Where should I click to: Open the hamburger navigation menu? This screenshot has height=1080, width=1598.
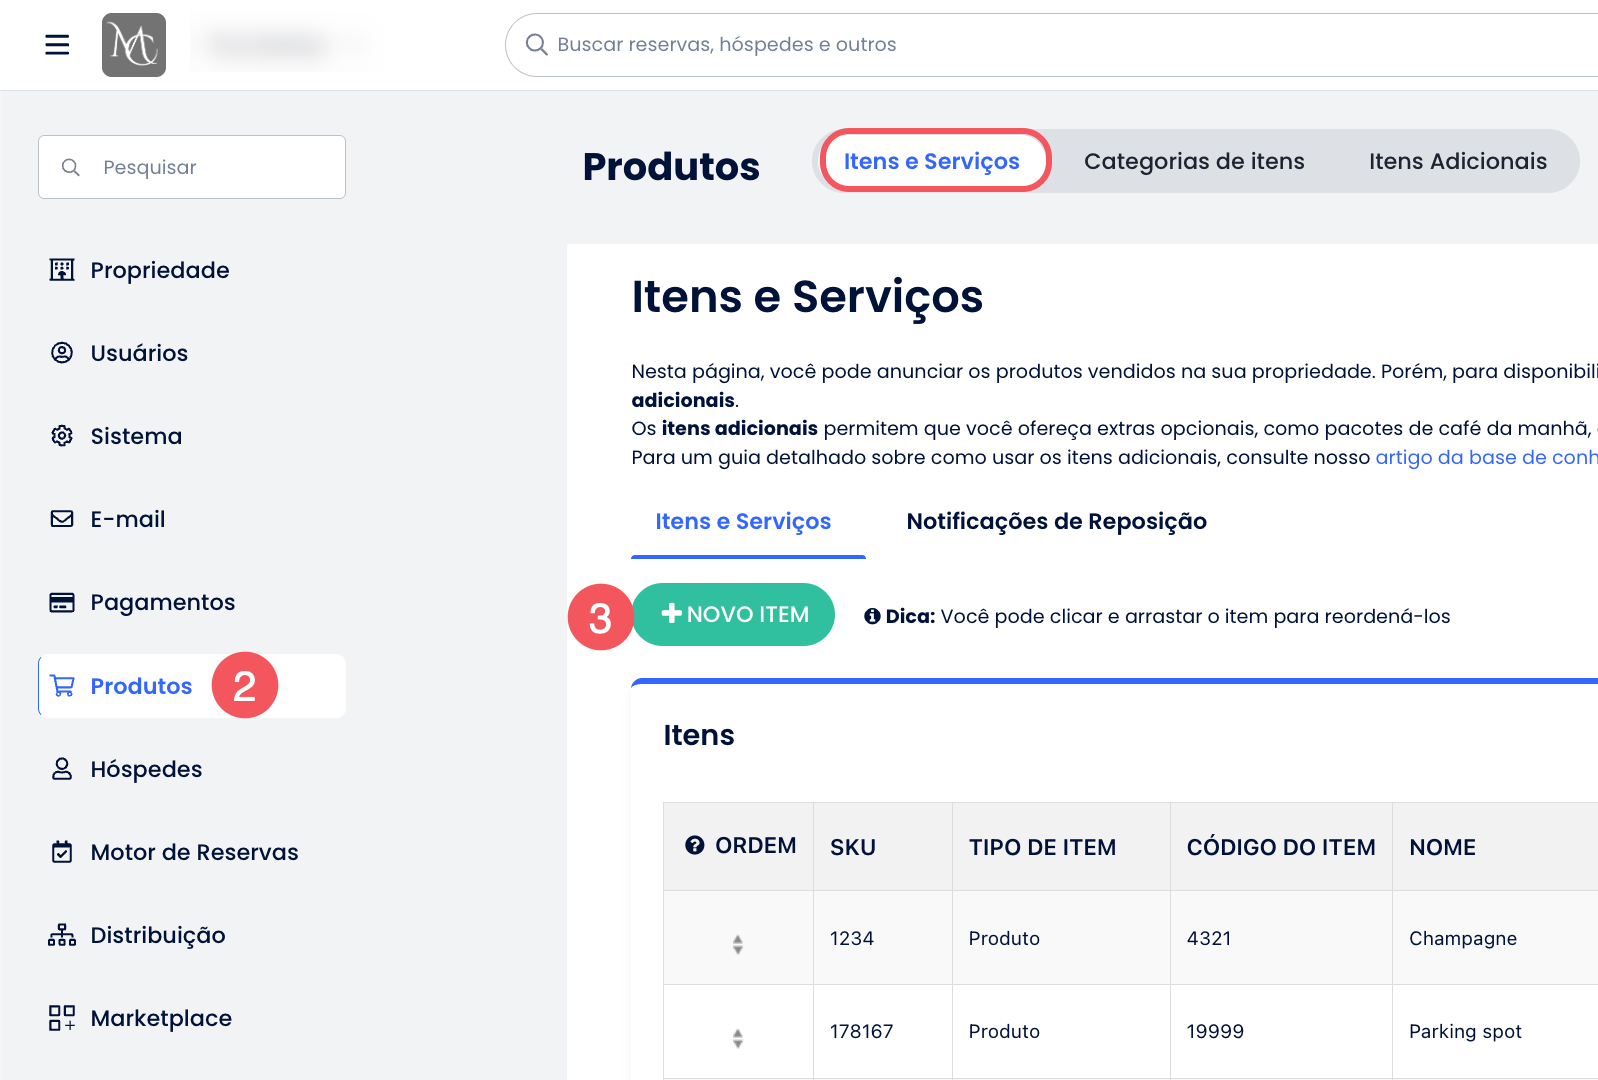[x=57, y=45]
